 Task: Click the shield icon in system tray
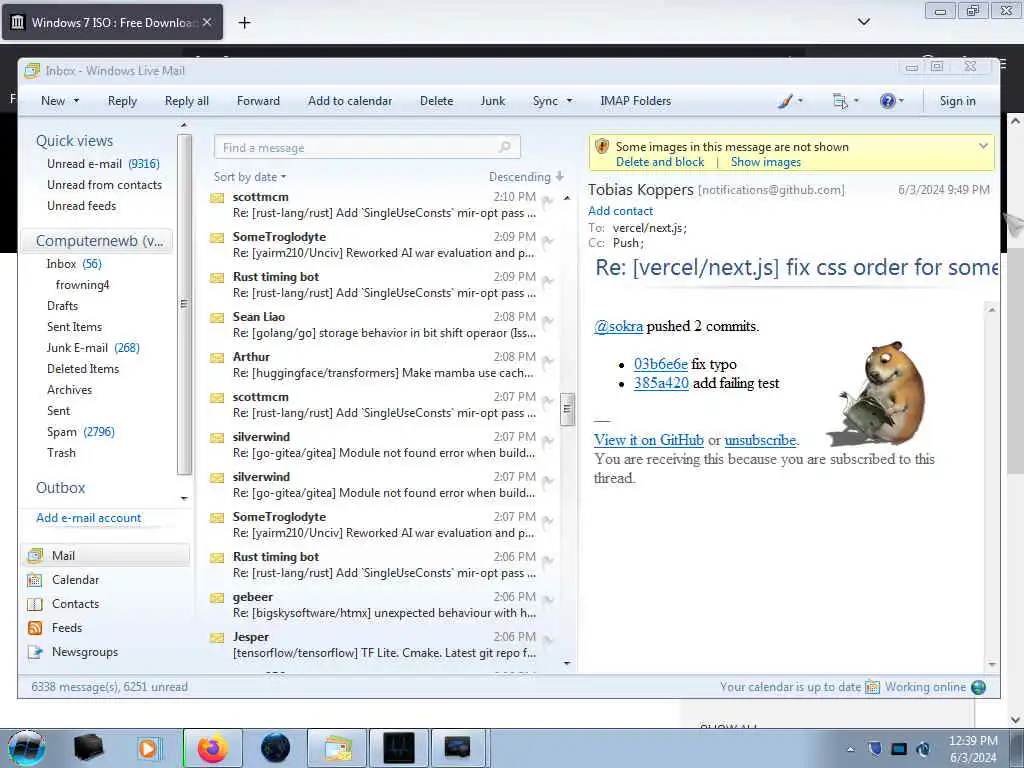pyautogui.click(x=875, y=749)
